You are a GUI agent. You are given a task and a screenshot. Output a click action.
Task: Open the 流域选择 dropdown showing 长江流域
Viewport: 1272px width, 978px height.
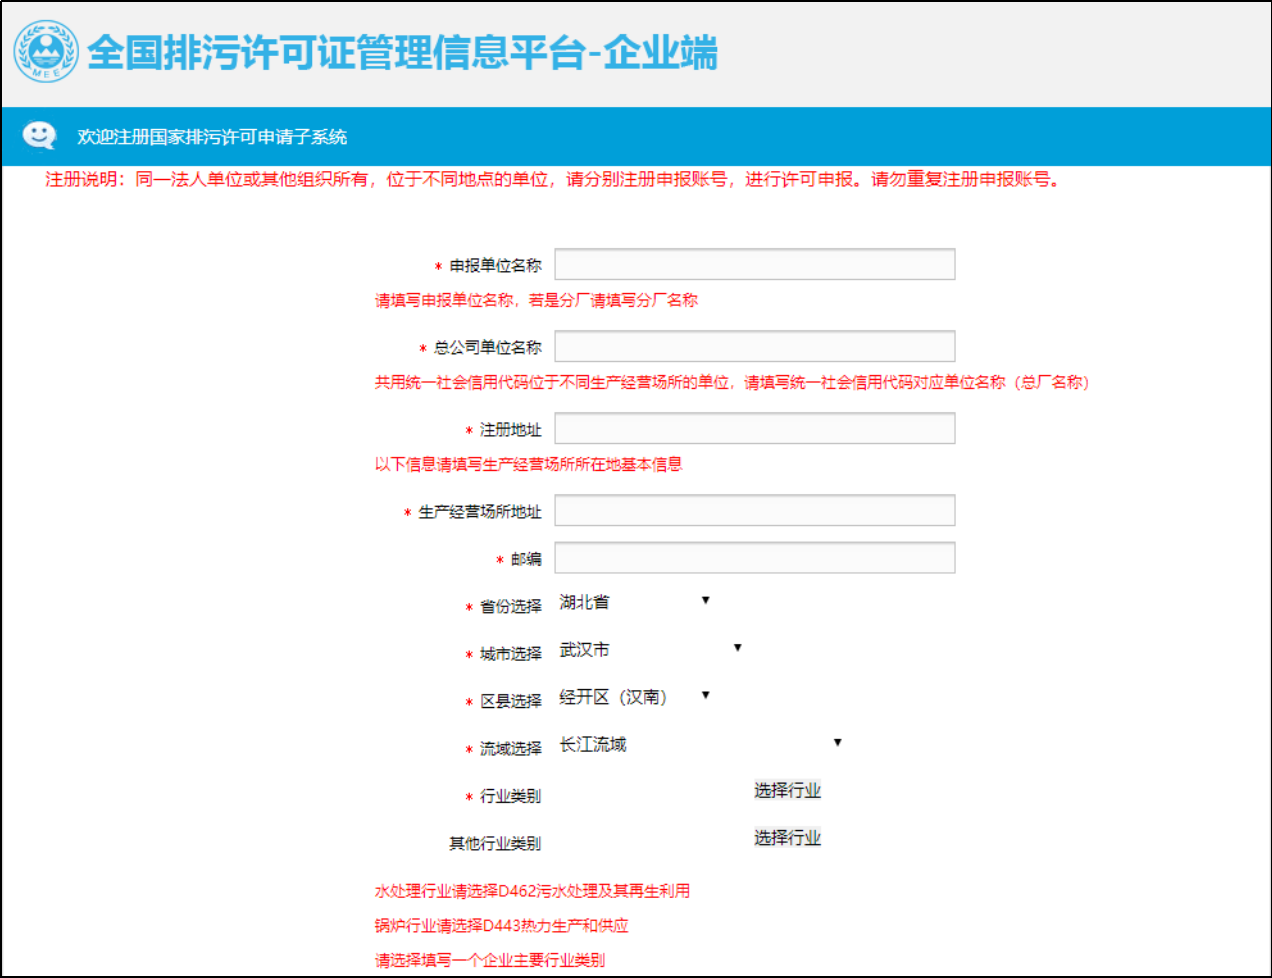pos(700,744)
